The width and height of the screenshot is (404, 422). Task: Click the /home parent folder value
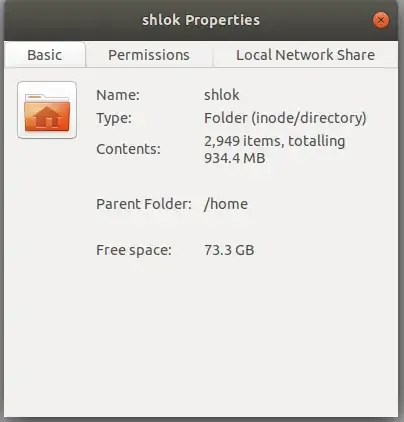226,204
